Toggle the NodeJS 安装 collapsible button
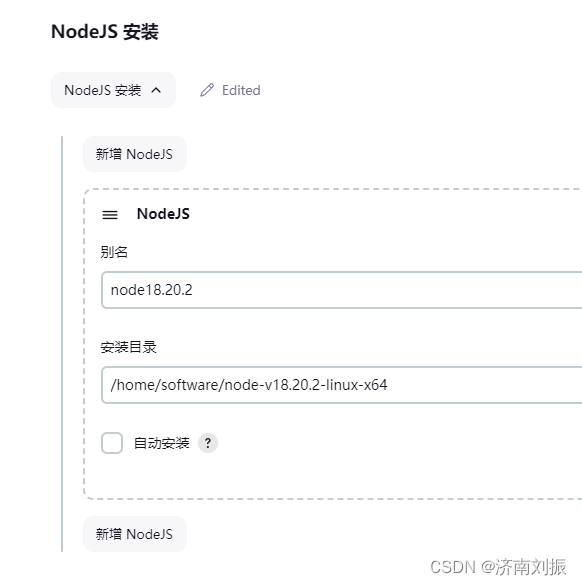Viewport: 582px width, 585px height. (x=113, y=90)
